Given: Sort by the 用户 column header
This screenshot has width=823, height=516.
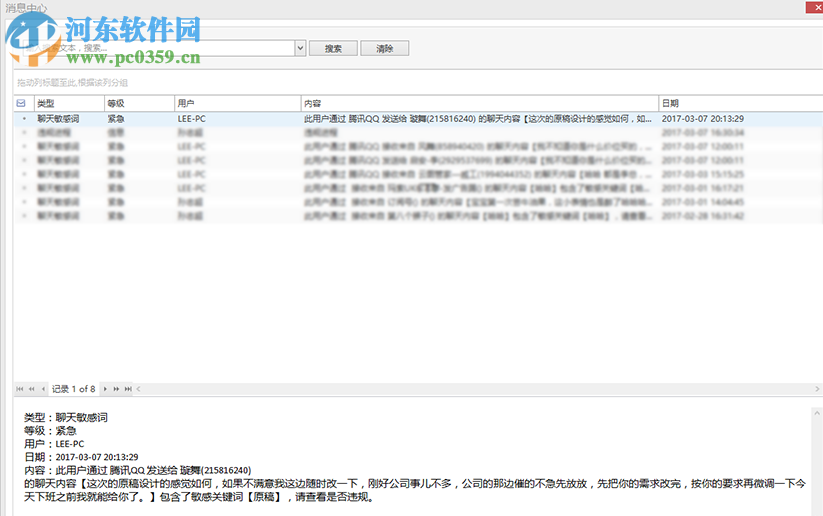Looking at the screenshot, I should pyautogui.click(x=238, y=103).
